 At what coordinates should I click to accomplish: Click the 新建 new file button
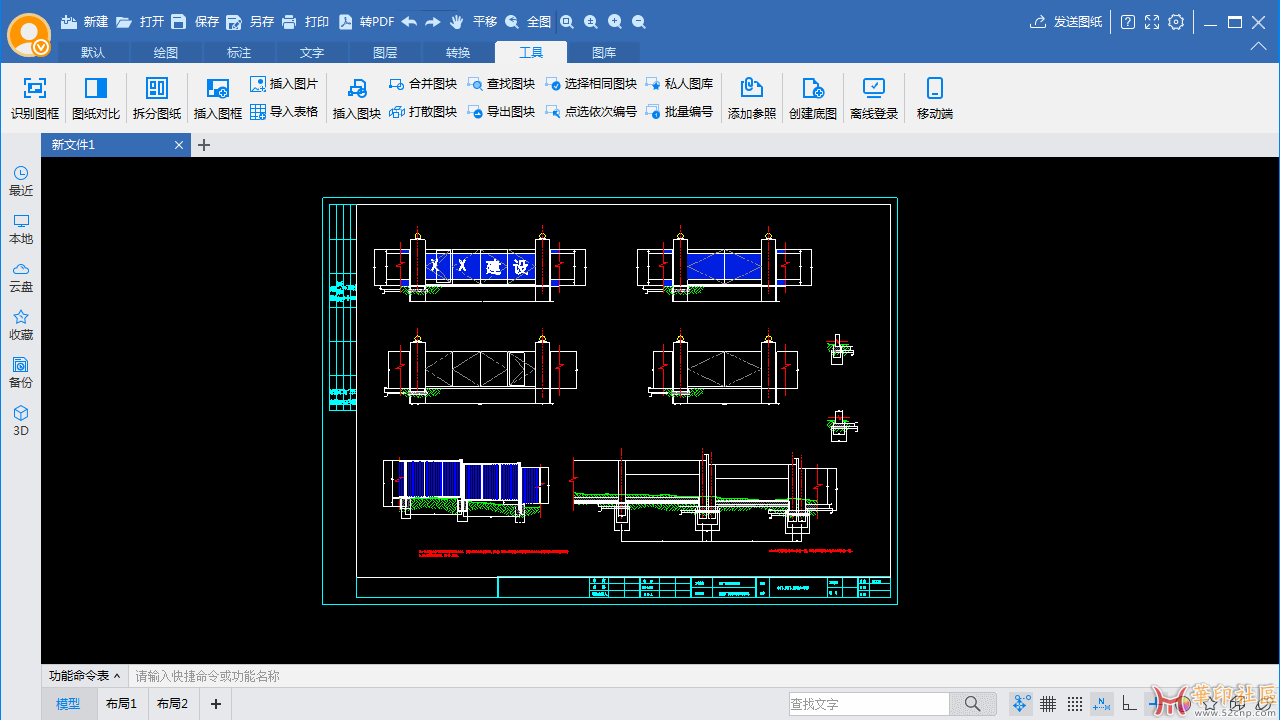(x=85, y=21)
